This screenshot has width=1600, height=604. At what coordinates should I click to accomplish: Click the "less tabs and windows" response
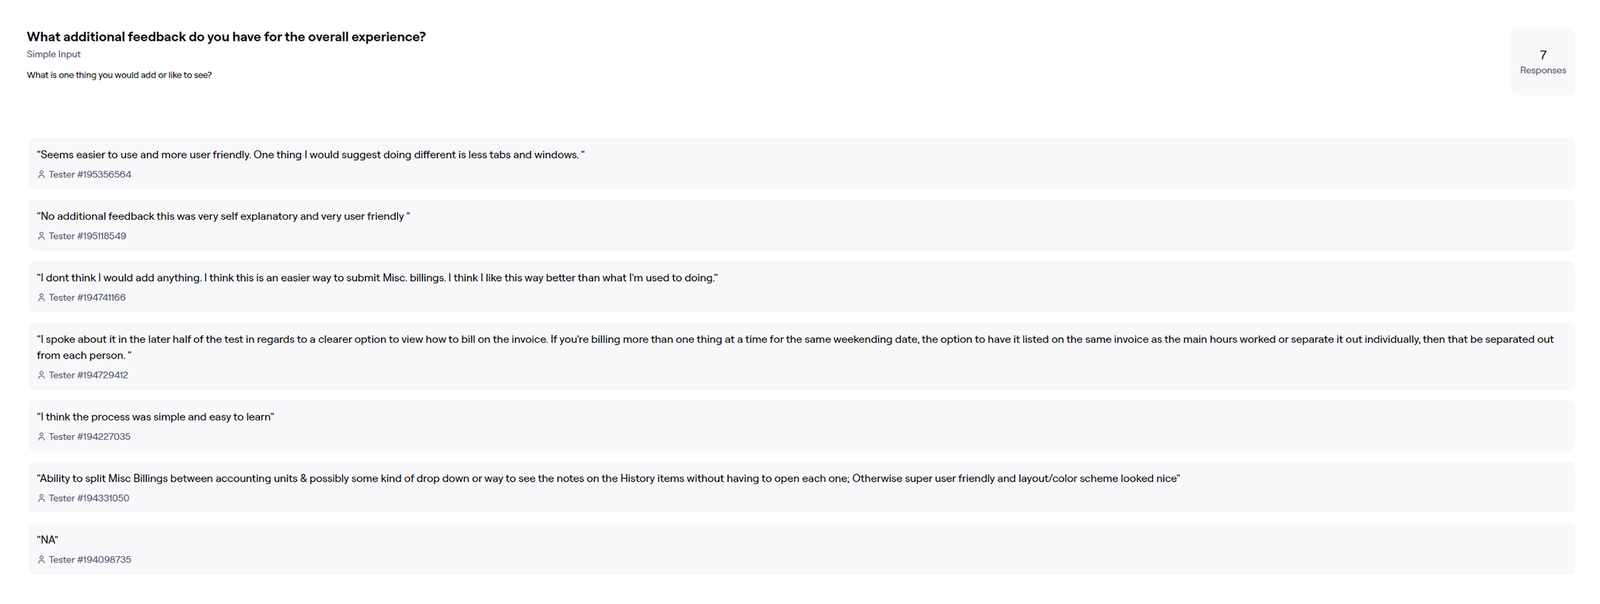coord(310,155)
